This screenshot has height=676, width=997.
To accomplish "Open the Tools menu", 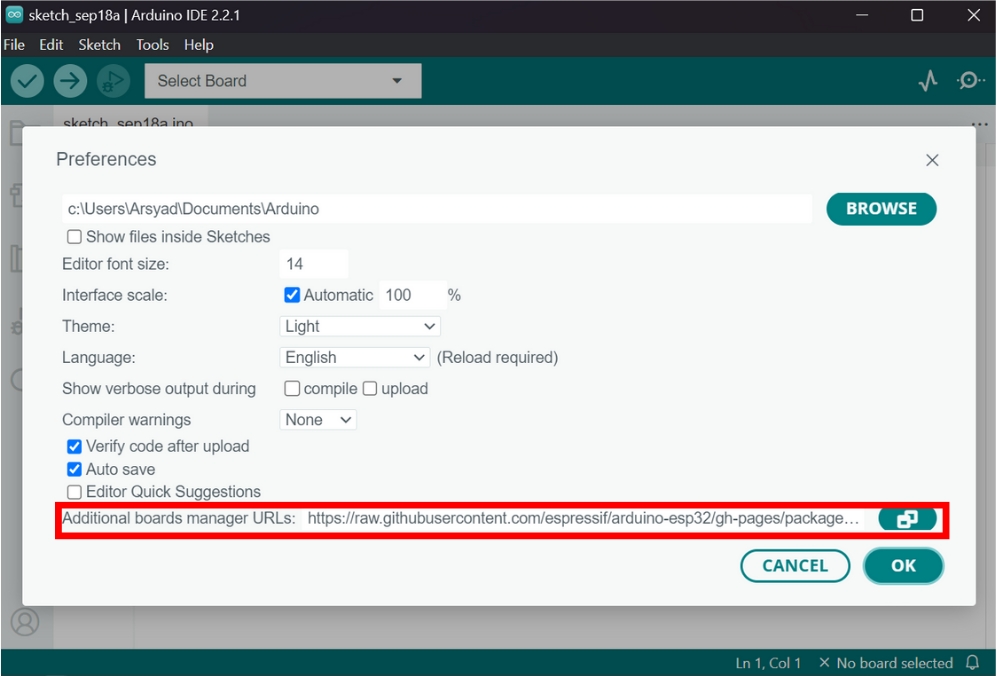I will pos(152,45).
